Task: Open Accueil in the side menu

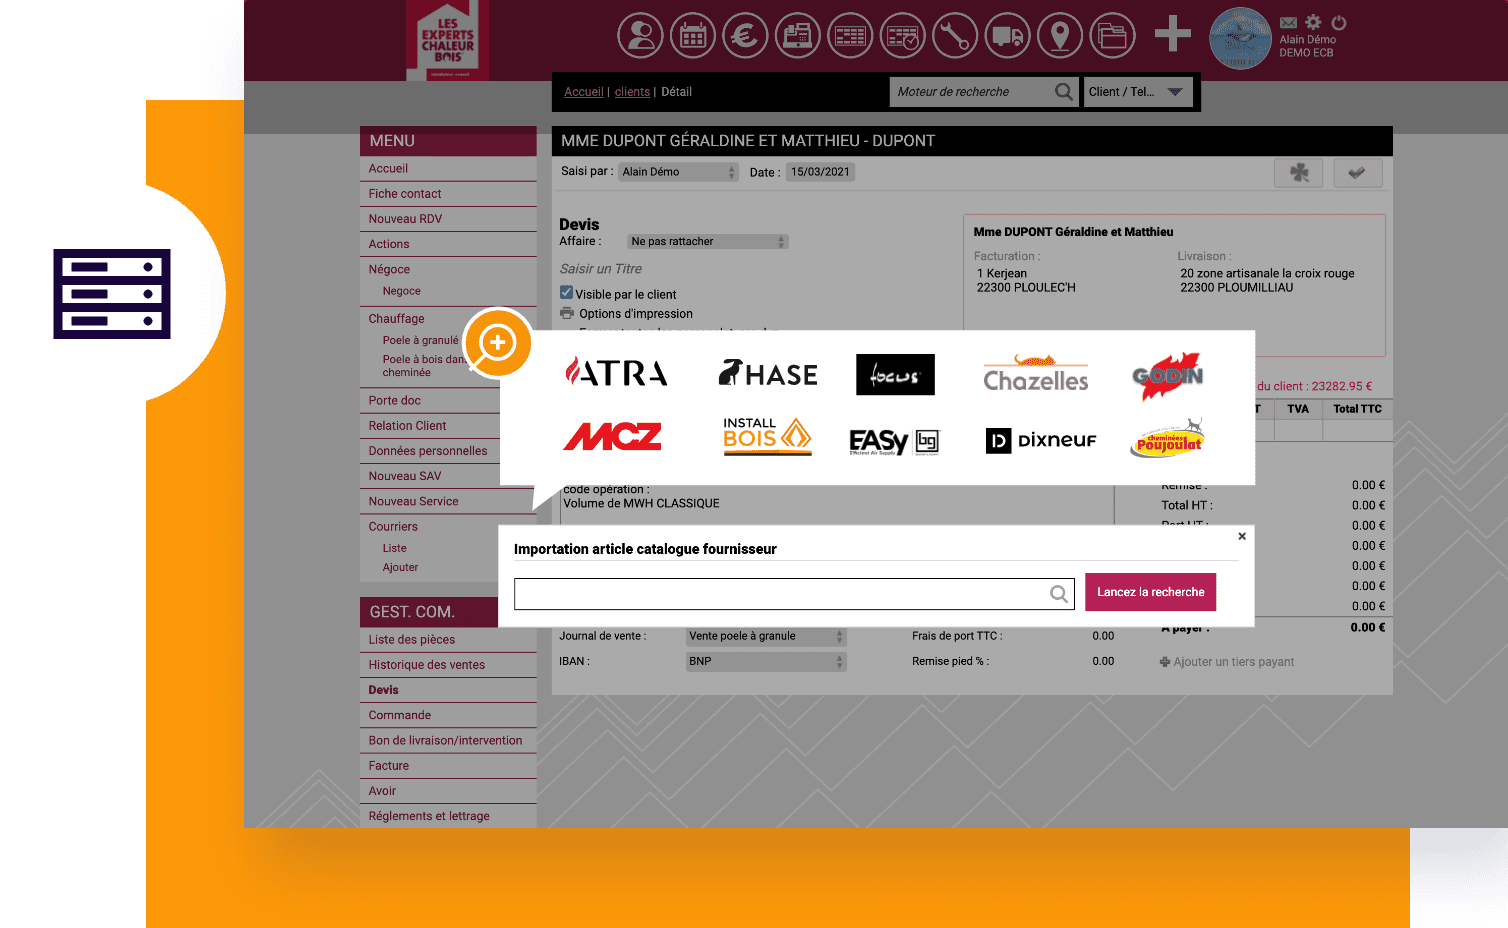Action: point(448,169)
